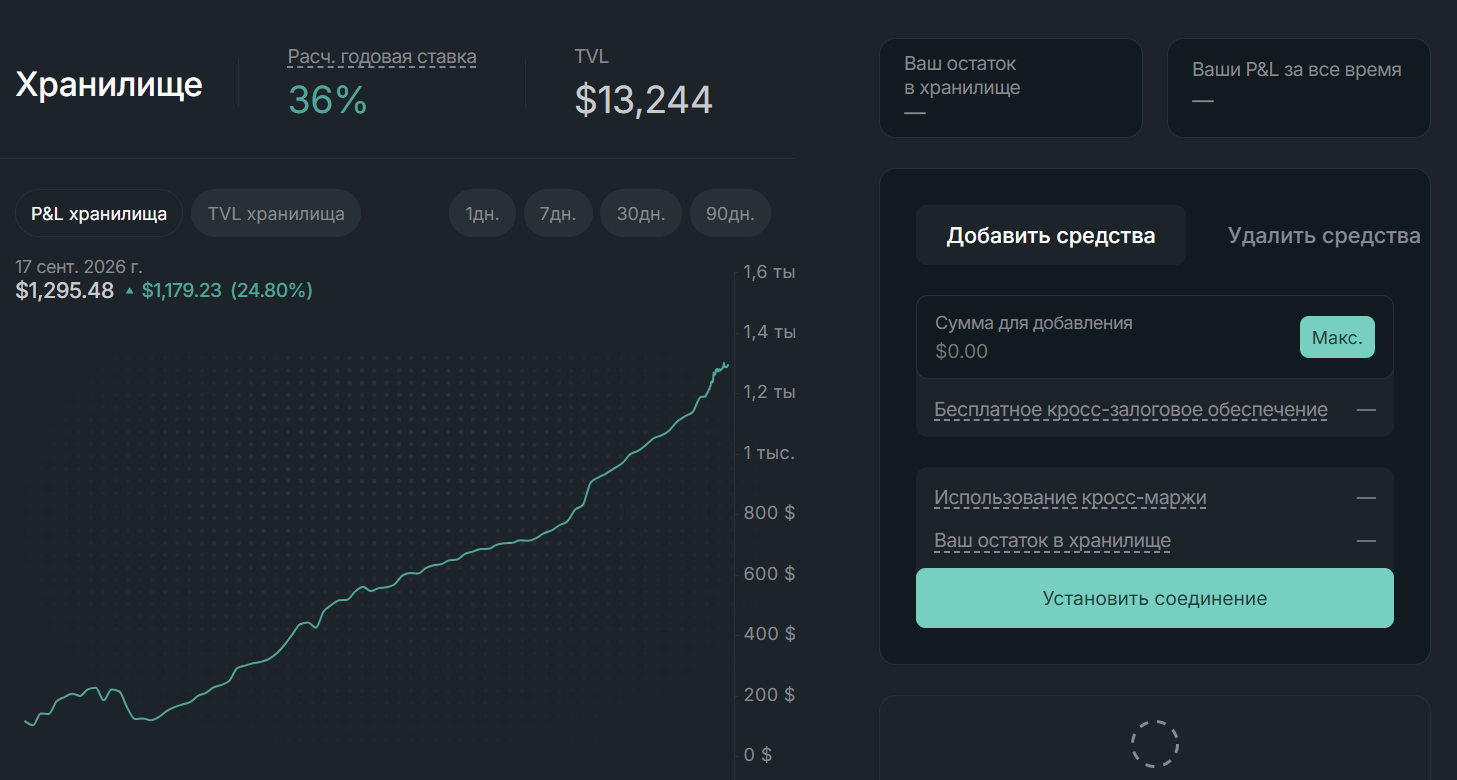Click the 1 тыс. axis label
1457x780 pixels.
click(x=769, y=453)
